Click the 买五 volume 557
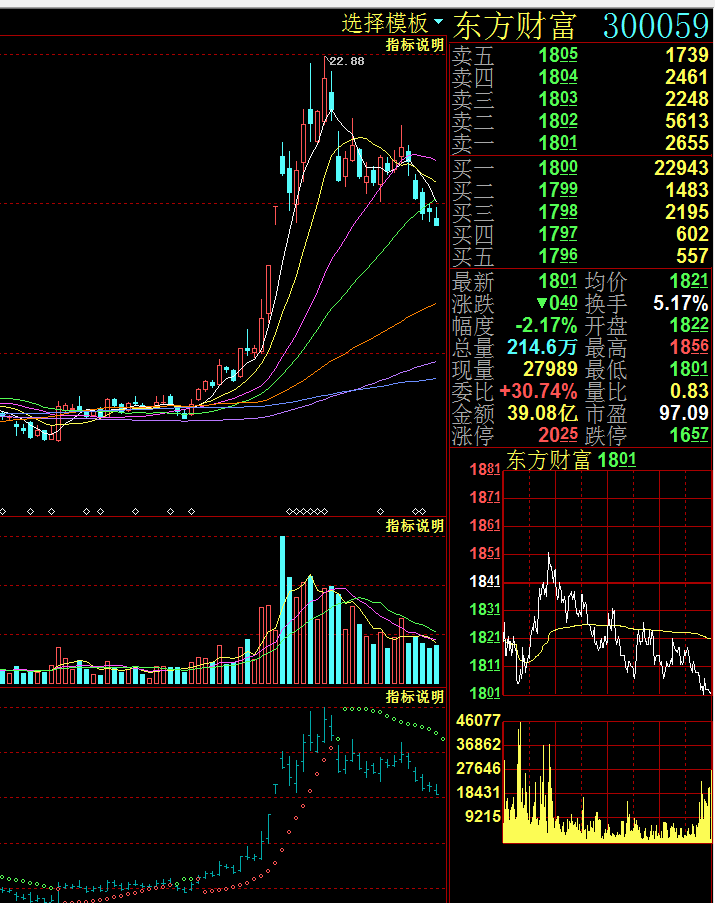This screenshot has width=715, height=903. click(693, 256)
